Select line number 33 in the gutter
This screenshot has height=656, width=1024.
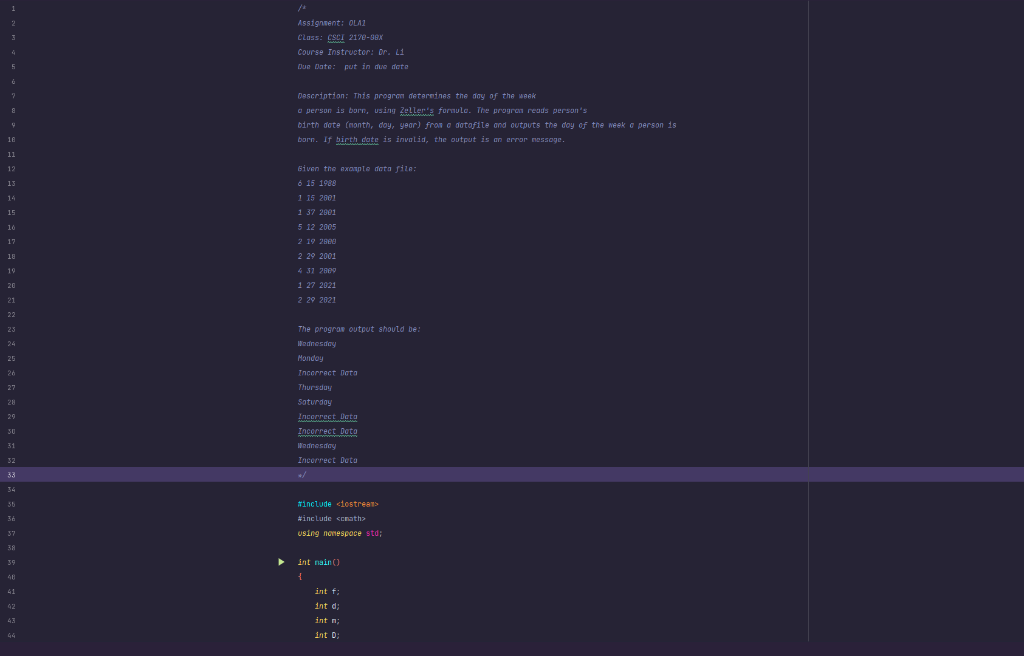point(10,474)
